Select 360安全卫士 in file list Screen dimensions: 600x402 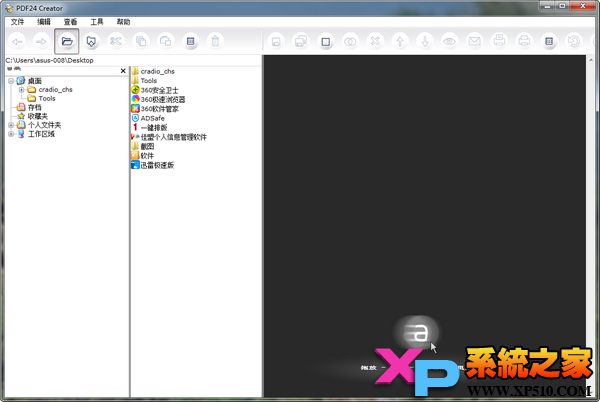pos(155,90)
